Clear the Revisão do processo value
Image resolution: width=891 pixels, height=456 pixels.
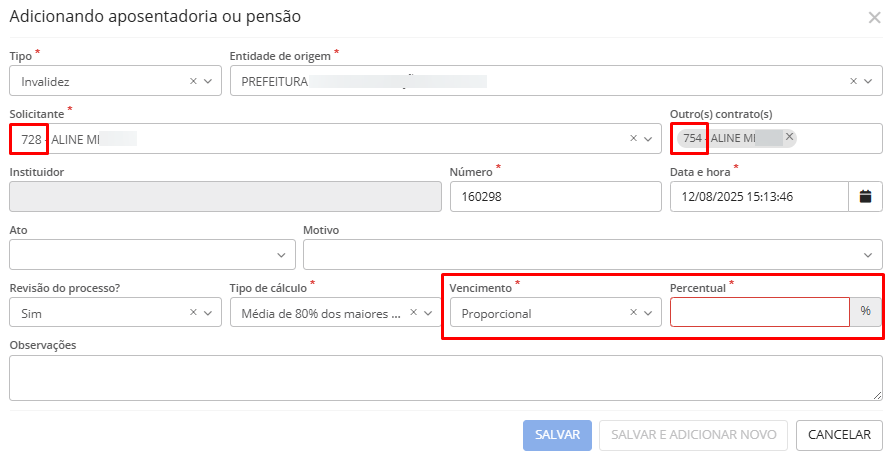[x=192, y=313]
